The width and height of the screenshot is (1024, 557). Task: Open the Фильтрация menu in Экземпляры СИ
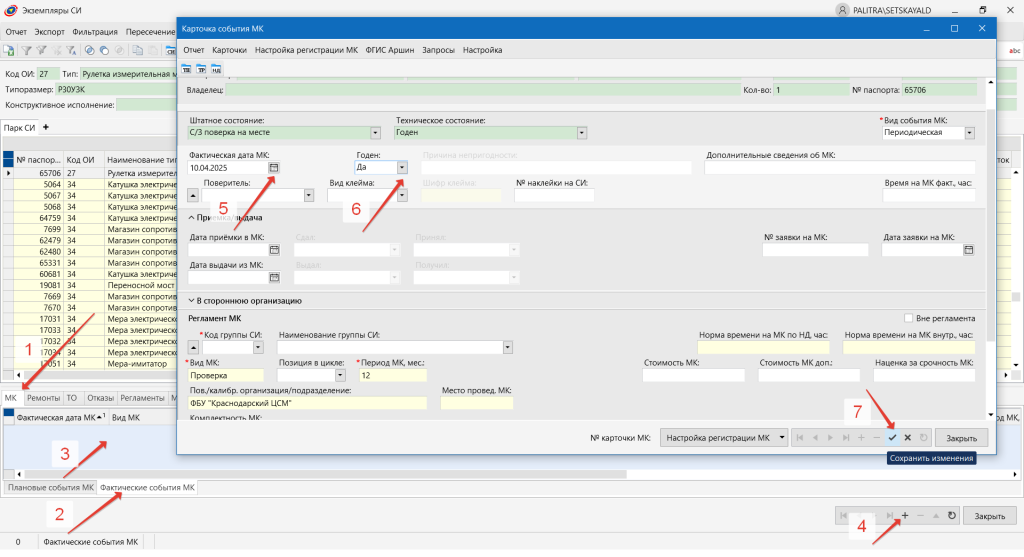(x=95, y=31)
